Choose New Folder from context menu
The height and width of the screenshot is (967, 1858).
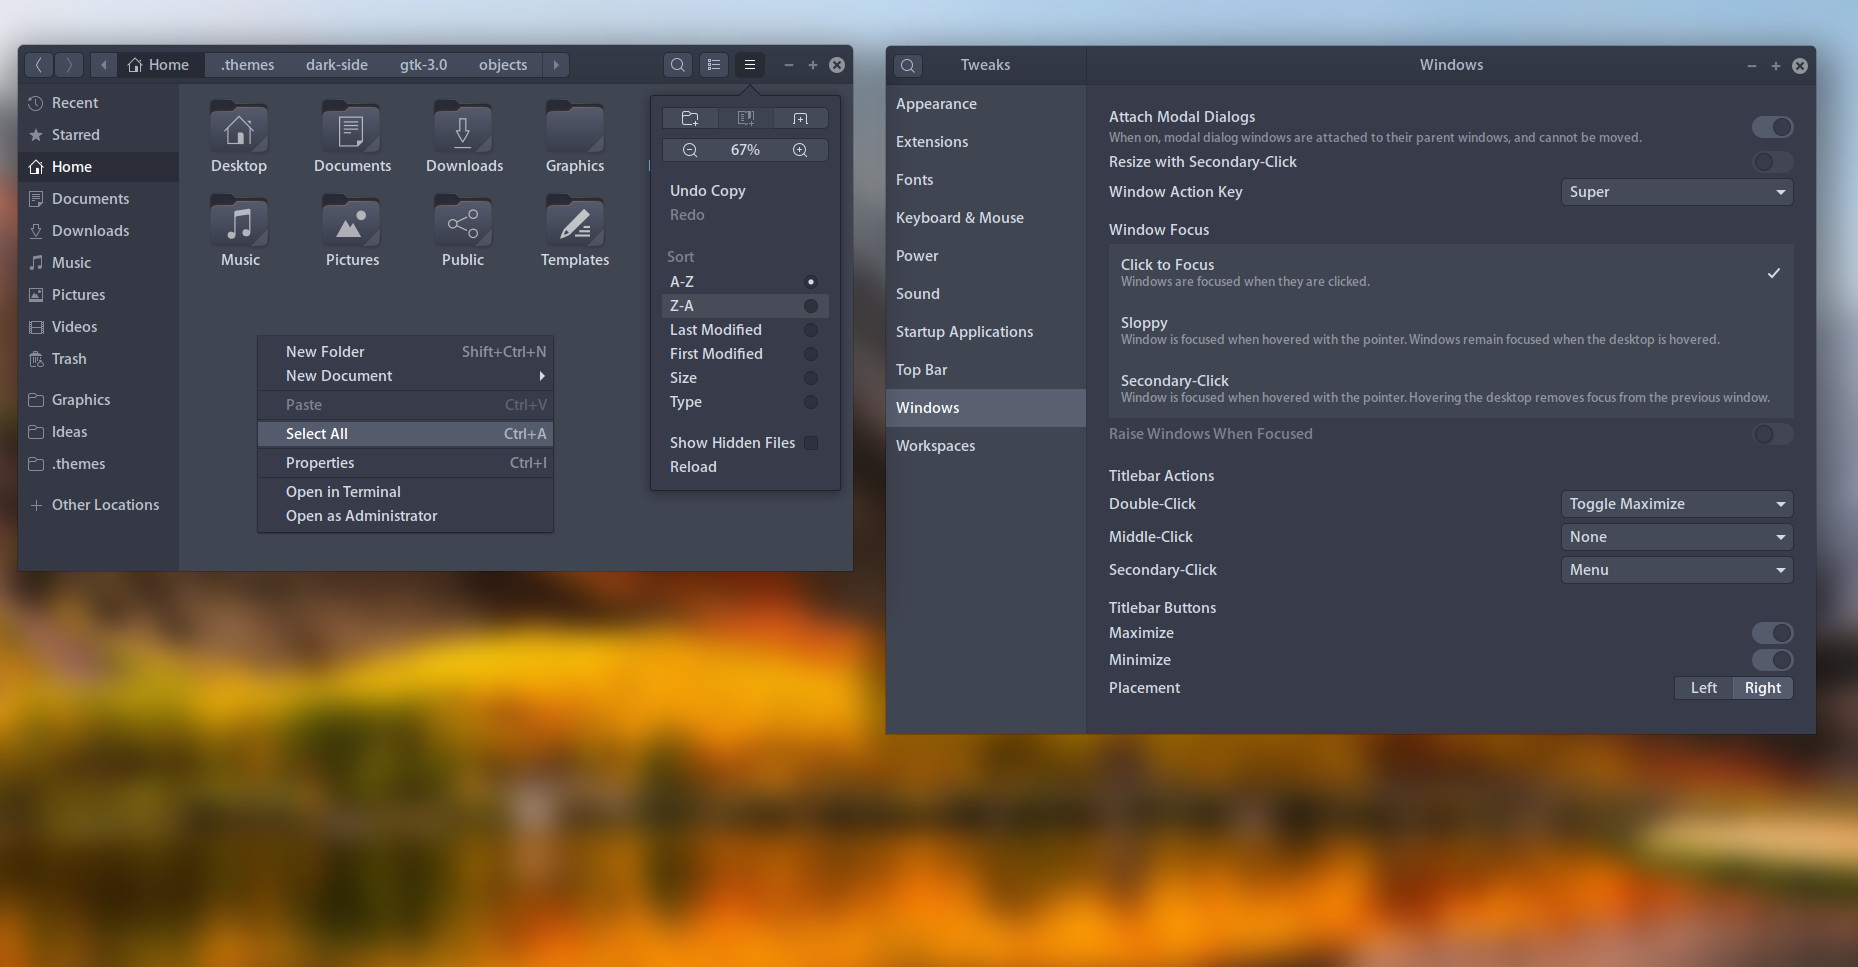[x=405, y=352]
